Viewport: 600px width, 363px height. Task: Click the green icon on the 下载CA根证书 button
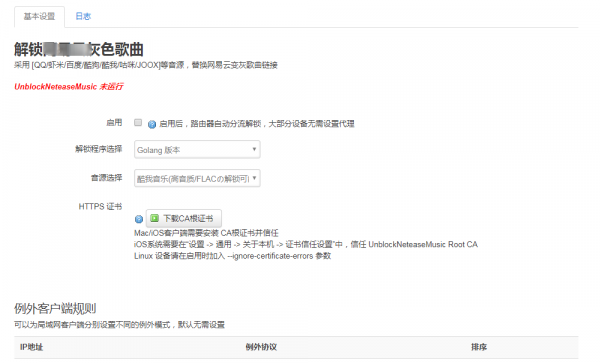pyautogui.click(x=155, y=218)
